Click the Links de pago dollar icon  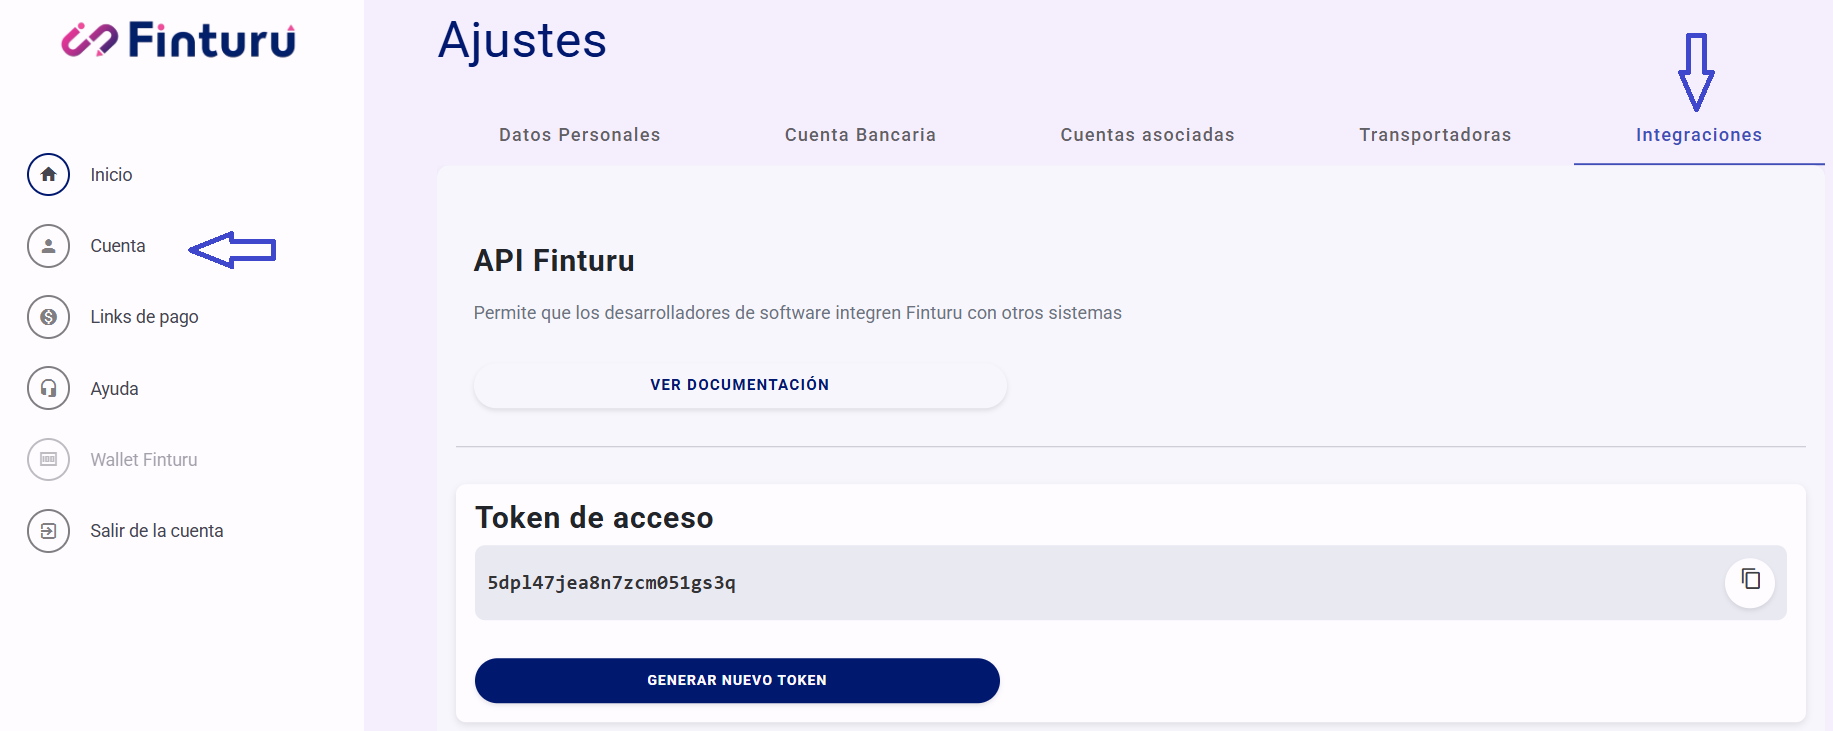[48, 317]
